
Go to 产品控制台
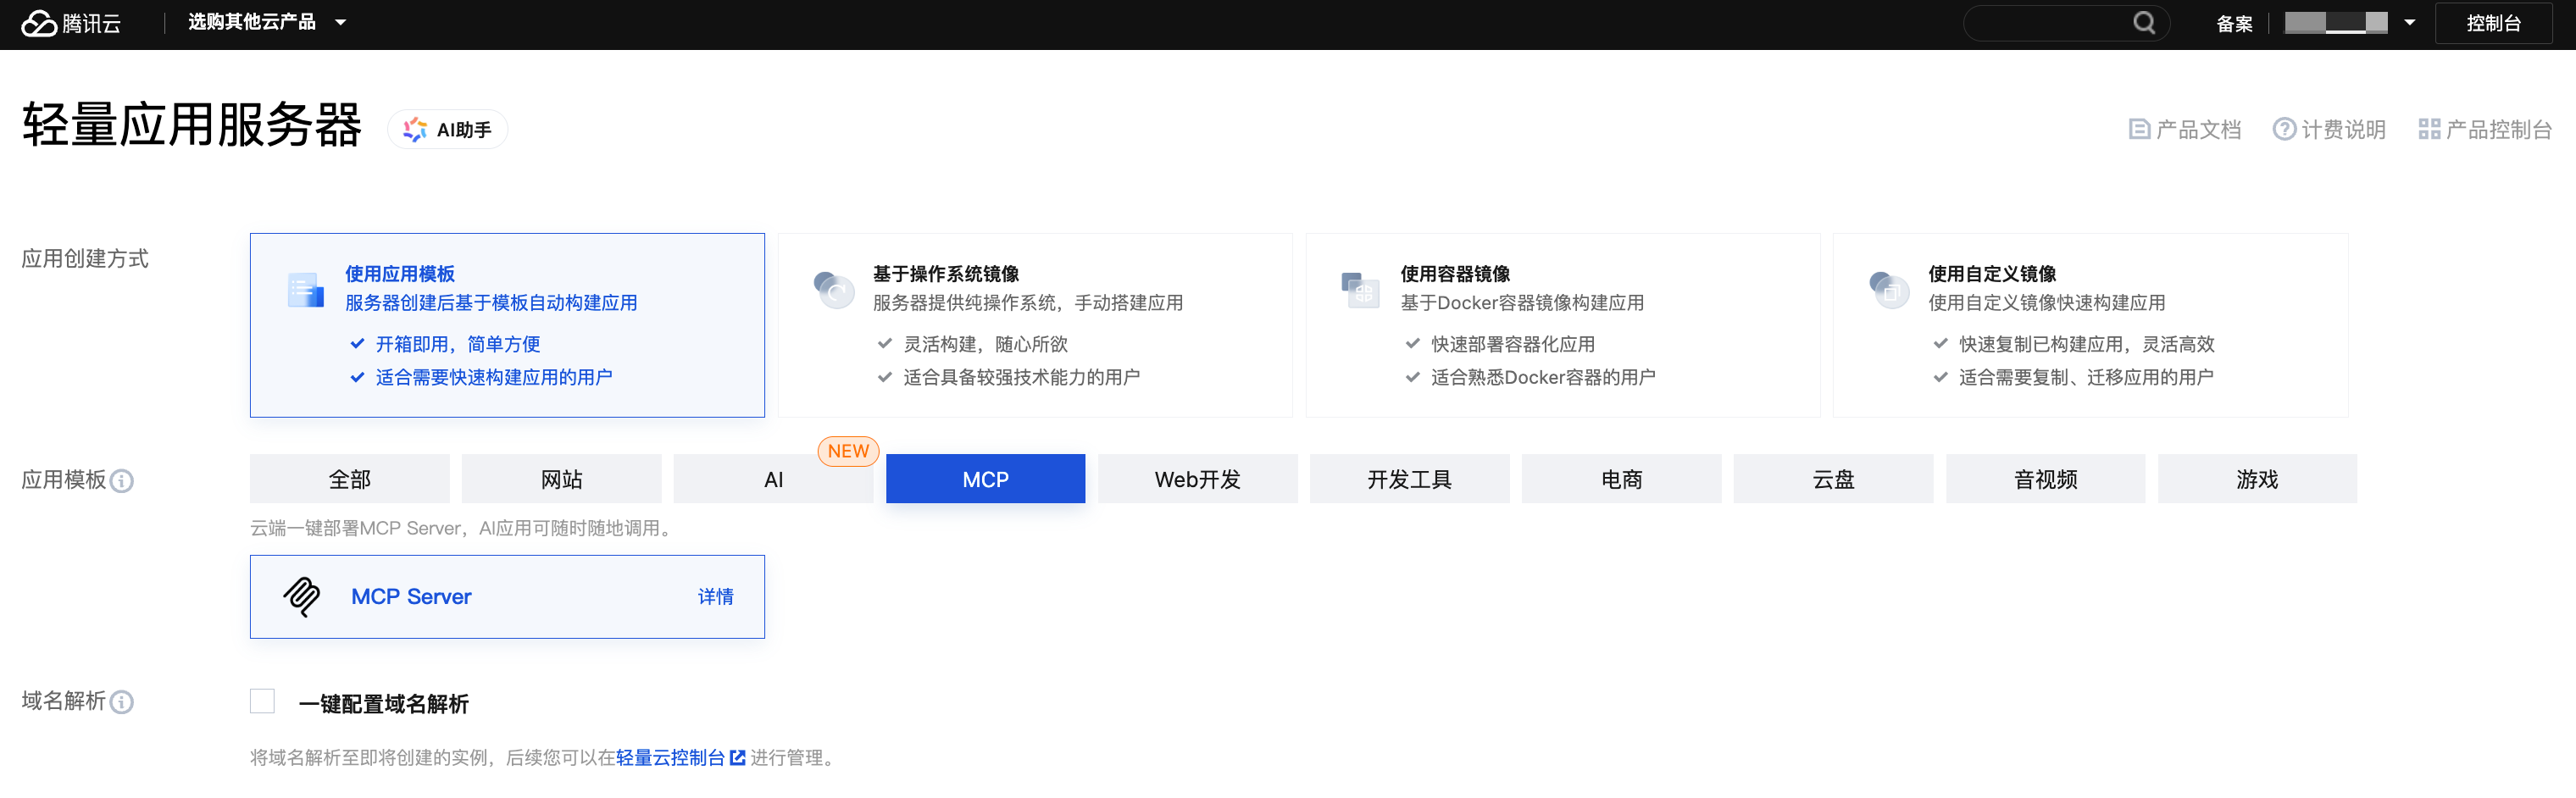pos(2485,130)
